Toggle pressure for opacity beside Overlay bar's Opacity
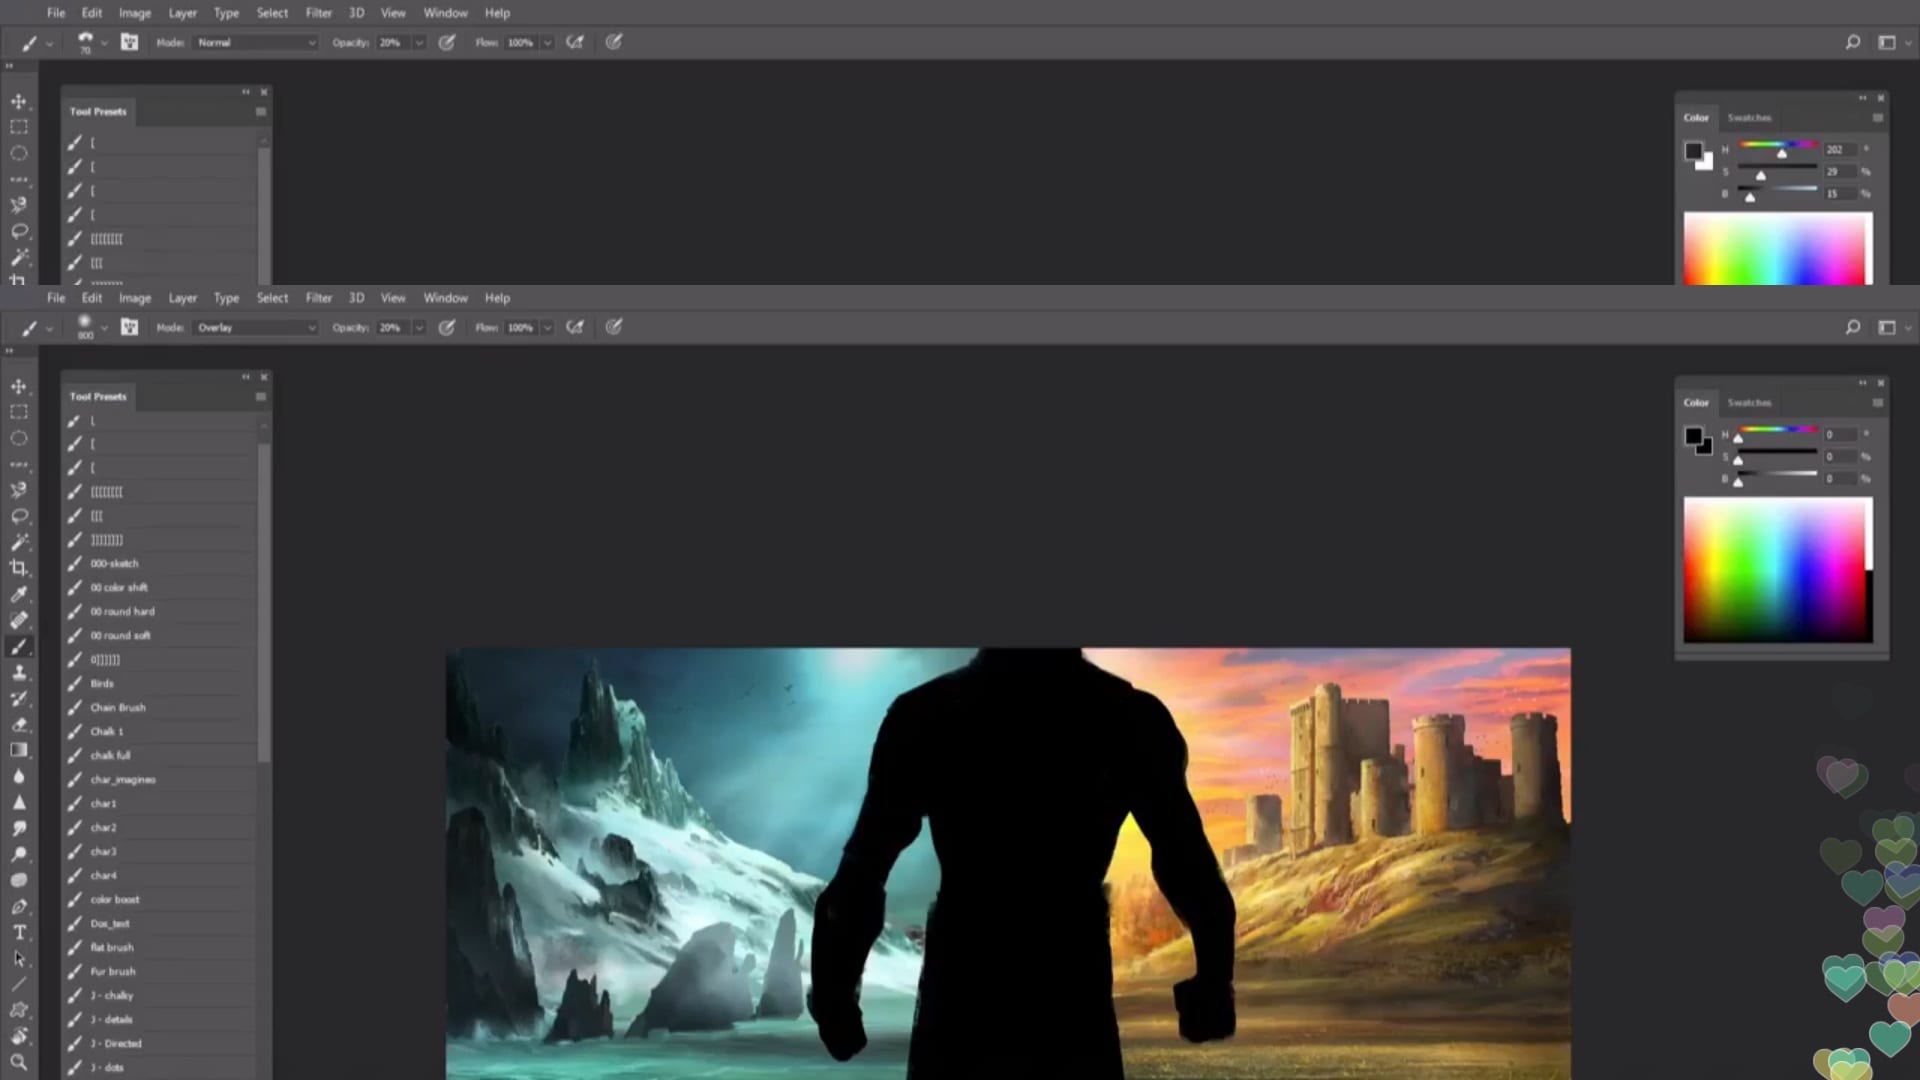The height and width of the screenshot is (1080, 1920). pyautogui.click(x=447, y=327)
